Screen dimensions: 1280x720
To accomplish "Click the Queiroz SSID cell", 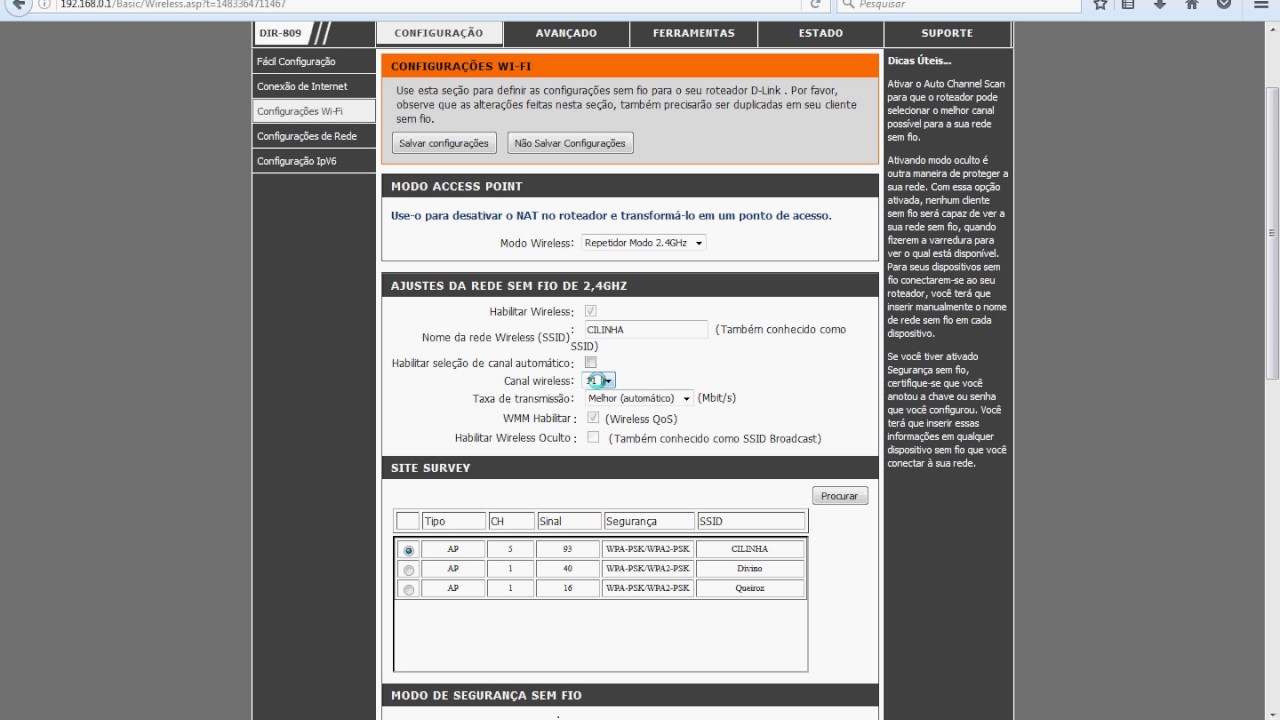I will pos(750,588).
